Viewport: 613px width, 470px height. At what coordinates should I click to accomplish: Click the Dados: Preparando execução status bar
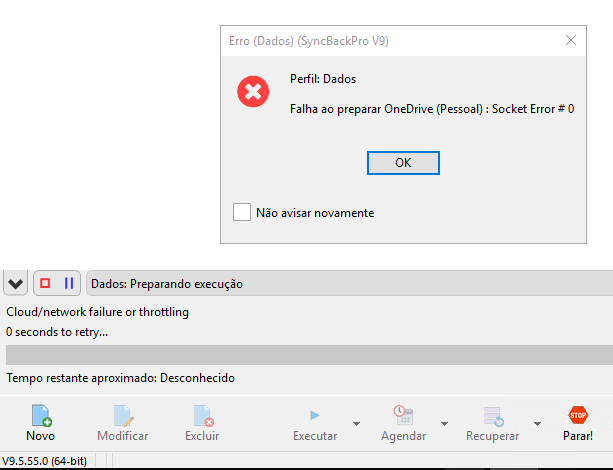350,283
